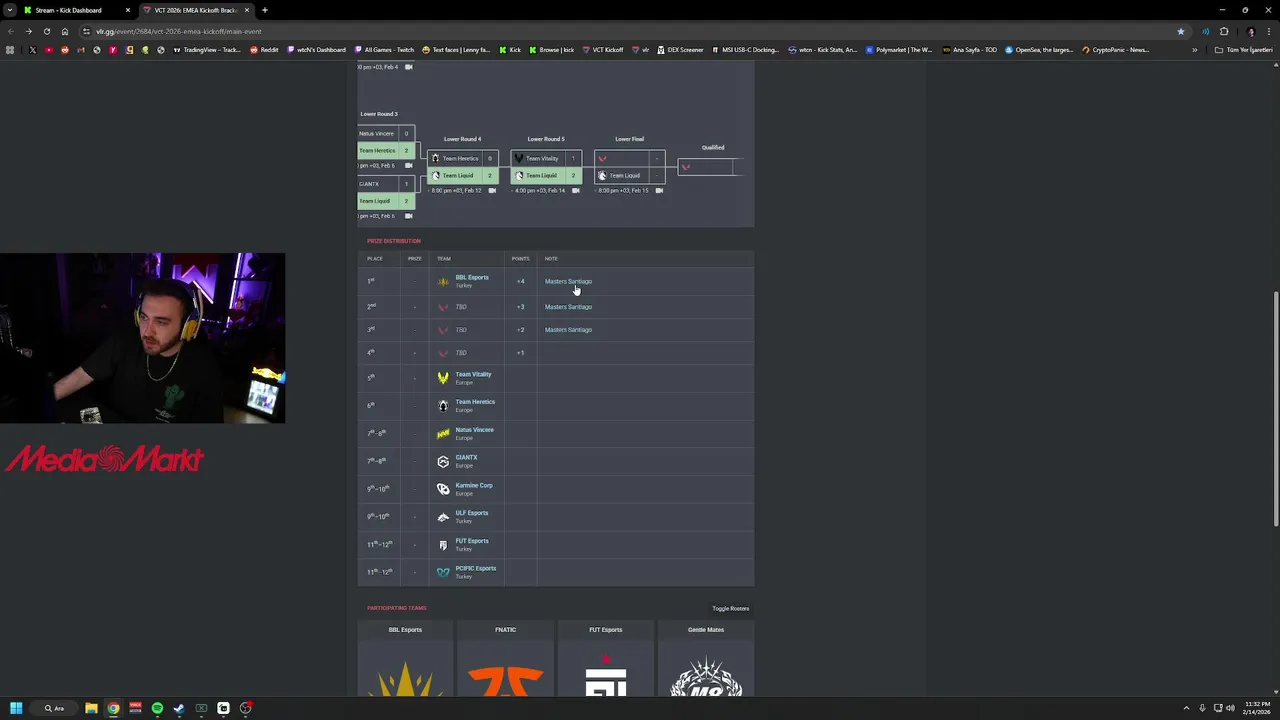Click the Team Vitality logo in prize table
Viewport: 1280px width, 720px height.
(443, 378)
